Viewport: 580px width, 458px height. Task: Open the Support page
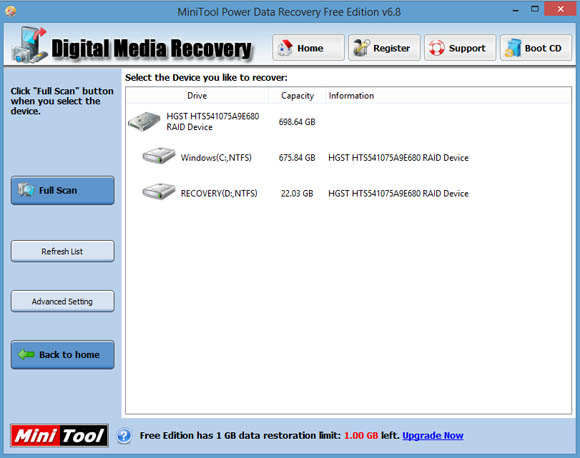point(460,48)
